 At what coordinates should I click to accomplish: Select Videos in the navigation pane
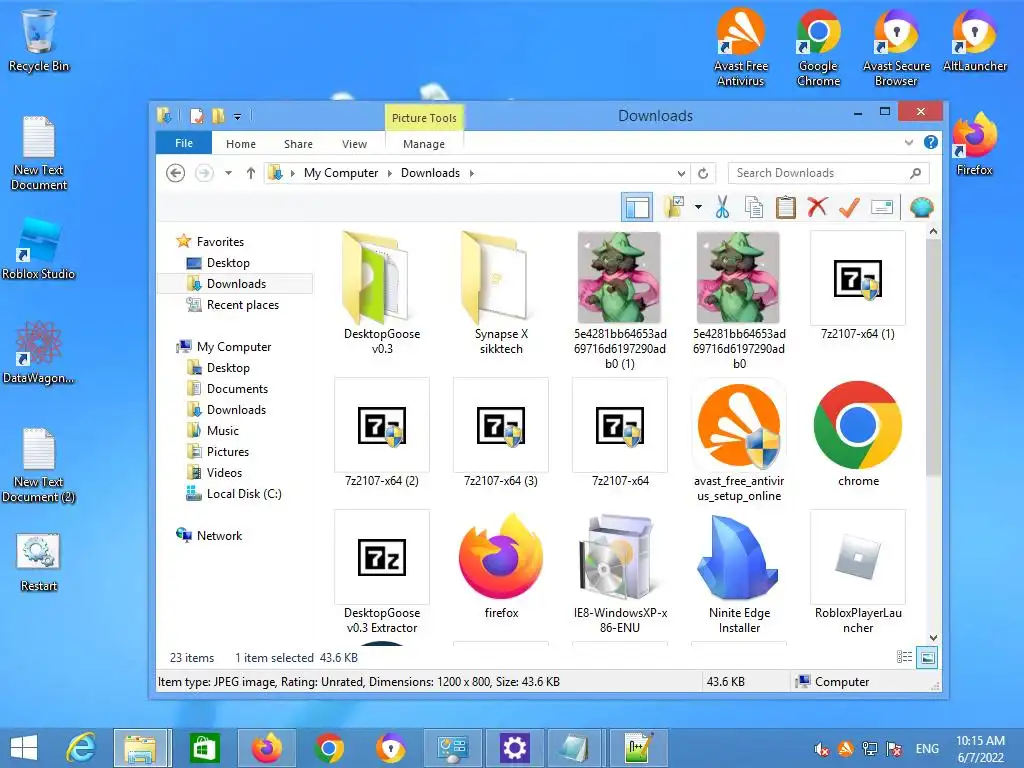pos(224,472)
